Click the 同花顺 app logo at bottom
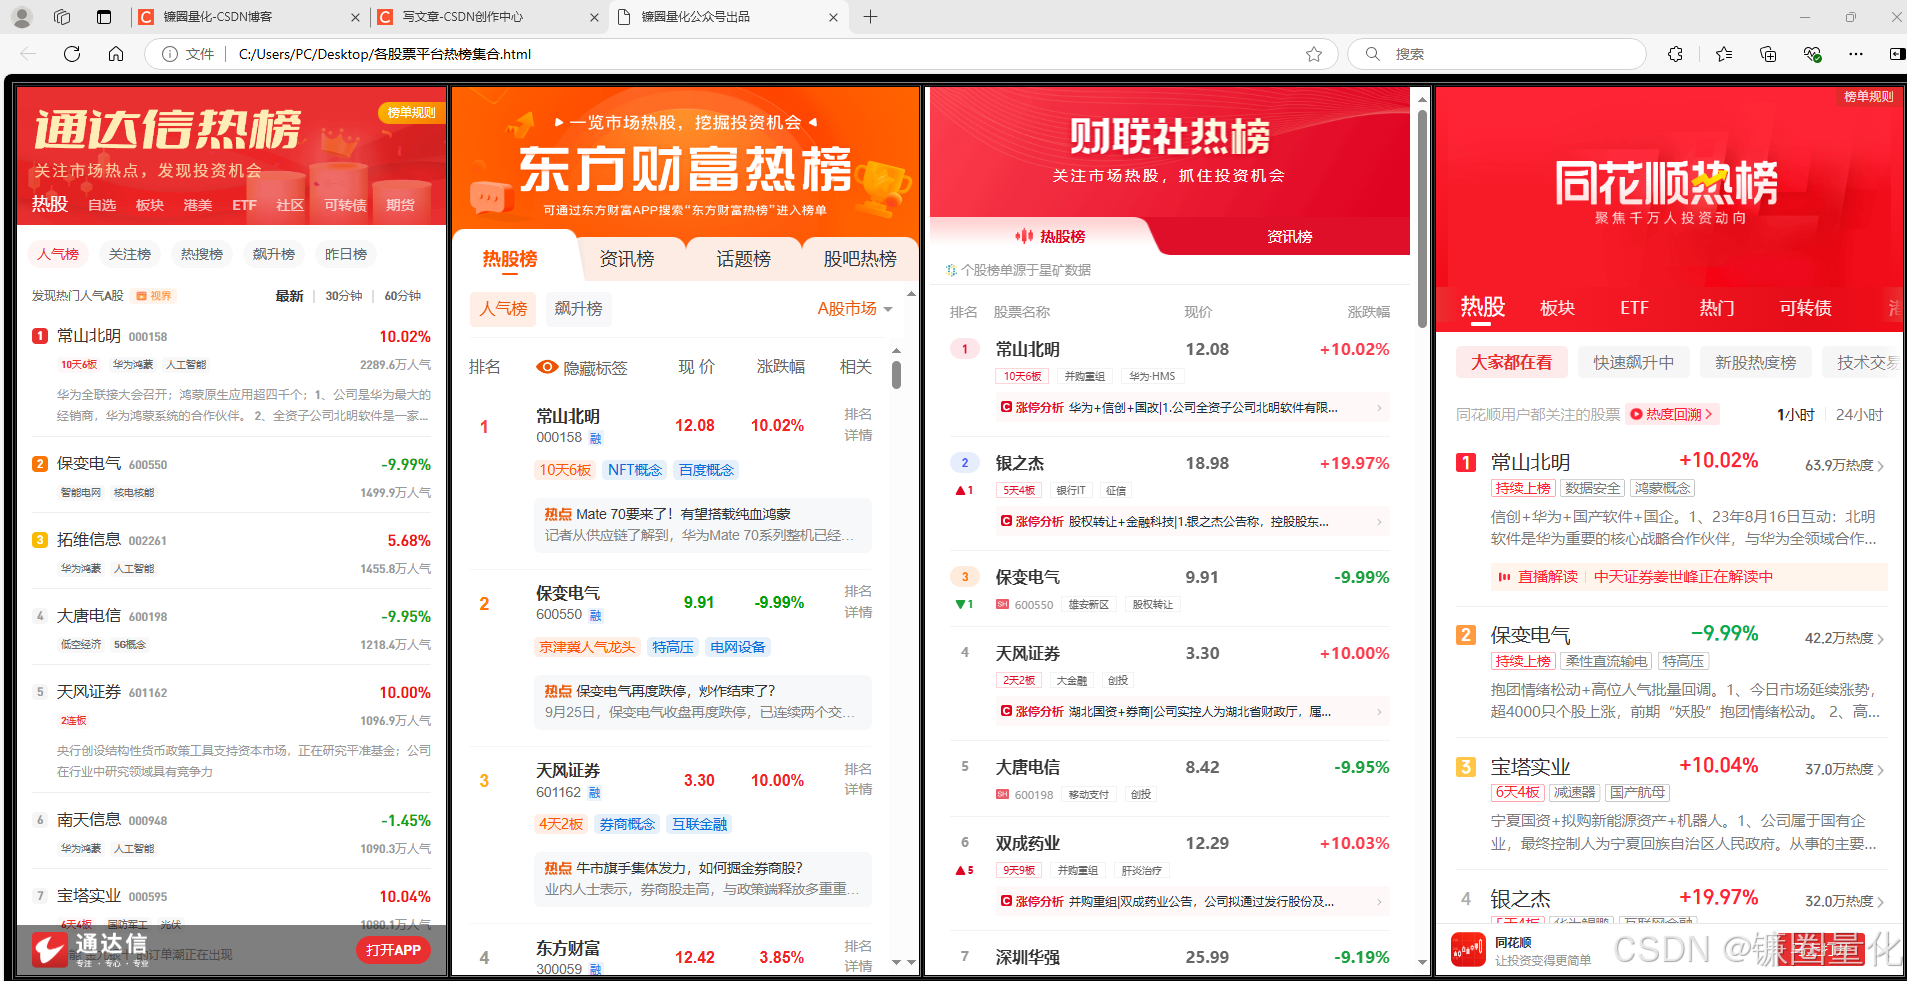Viewport: 1907px width, 981px height. (1468, 949)
